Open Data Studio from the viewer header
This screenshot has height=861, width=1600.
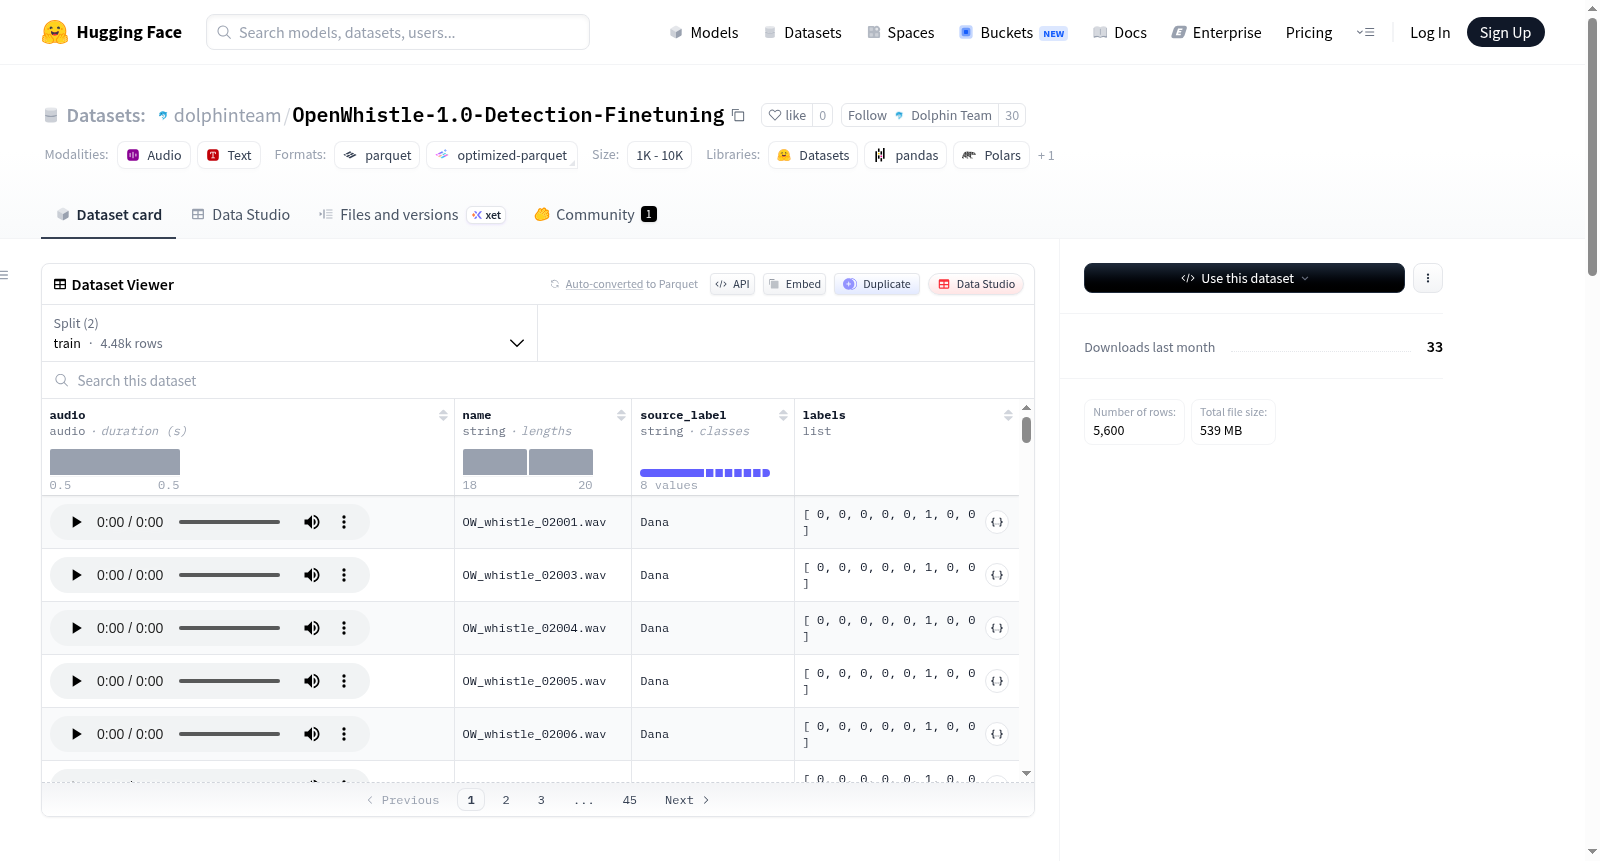pos(976,284)
